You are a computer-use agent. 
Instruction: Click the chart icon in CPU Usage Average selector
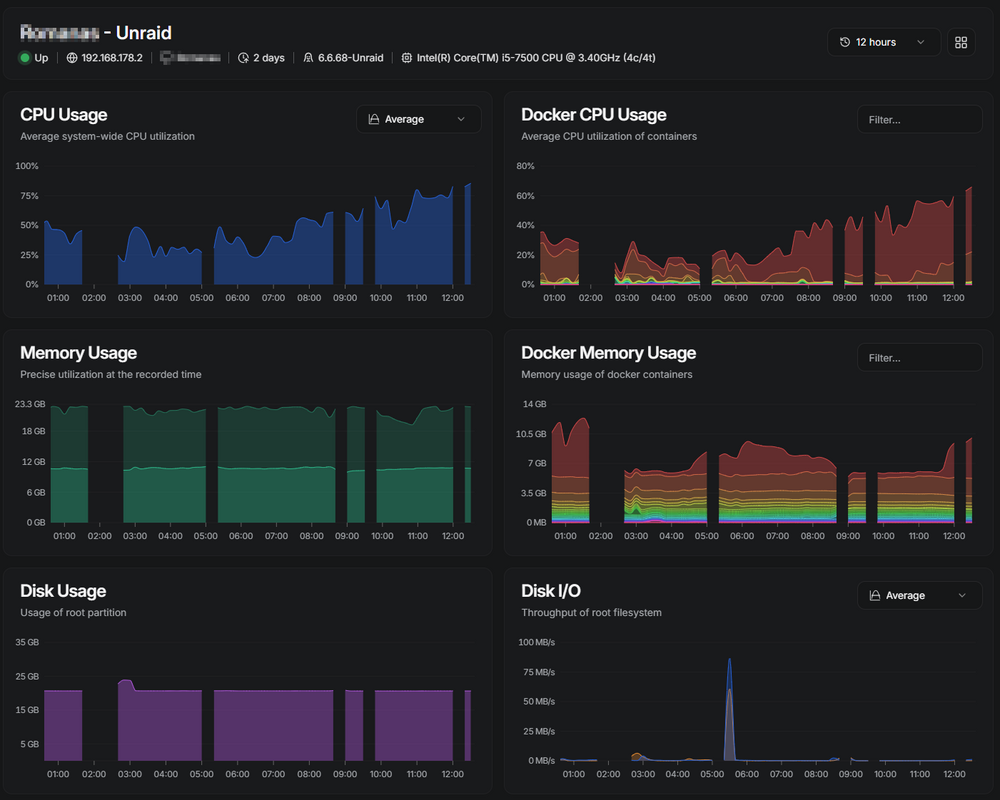374,119
